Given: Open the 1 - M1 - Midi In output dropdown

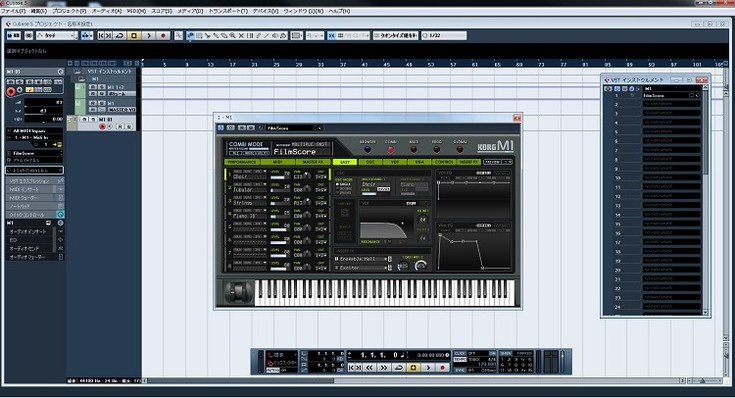Looking at the screenshot, I should [x=34, y=137].
